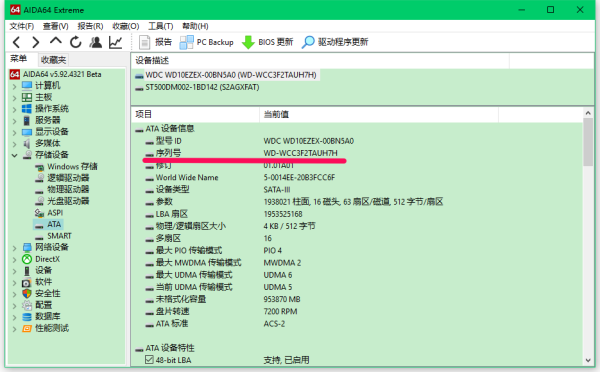The height and width of the screenshot is (372, 600).
Task: Click the up-level arrow icon in toolbar
Action: (56, 41)
